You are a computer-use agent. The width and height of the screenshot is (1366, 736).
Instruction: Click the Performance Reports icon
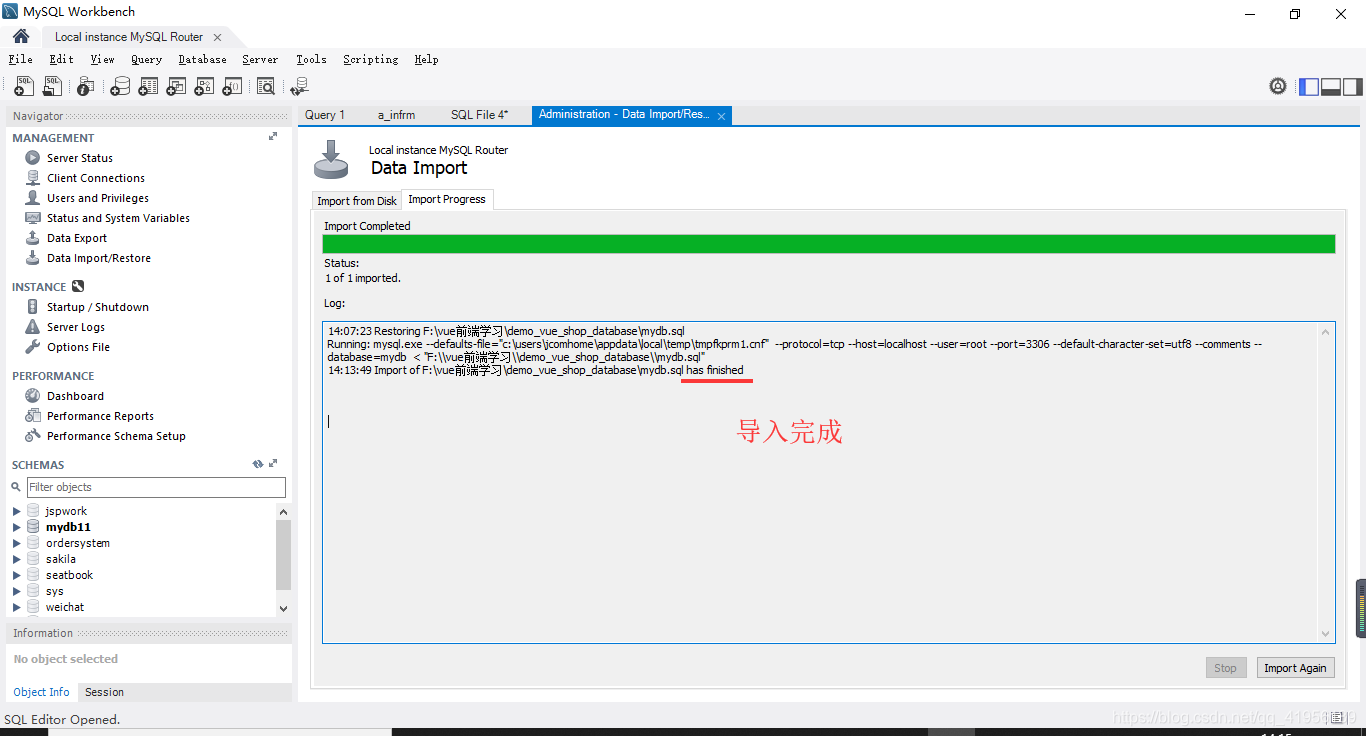pyautogui.click(x=32, y=416)
